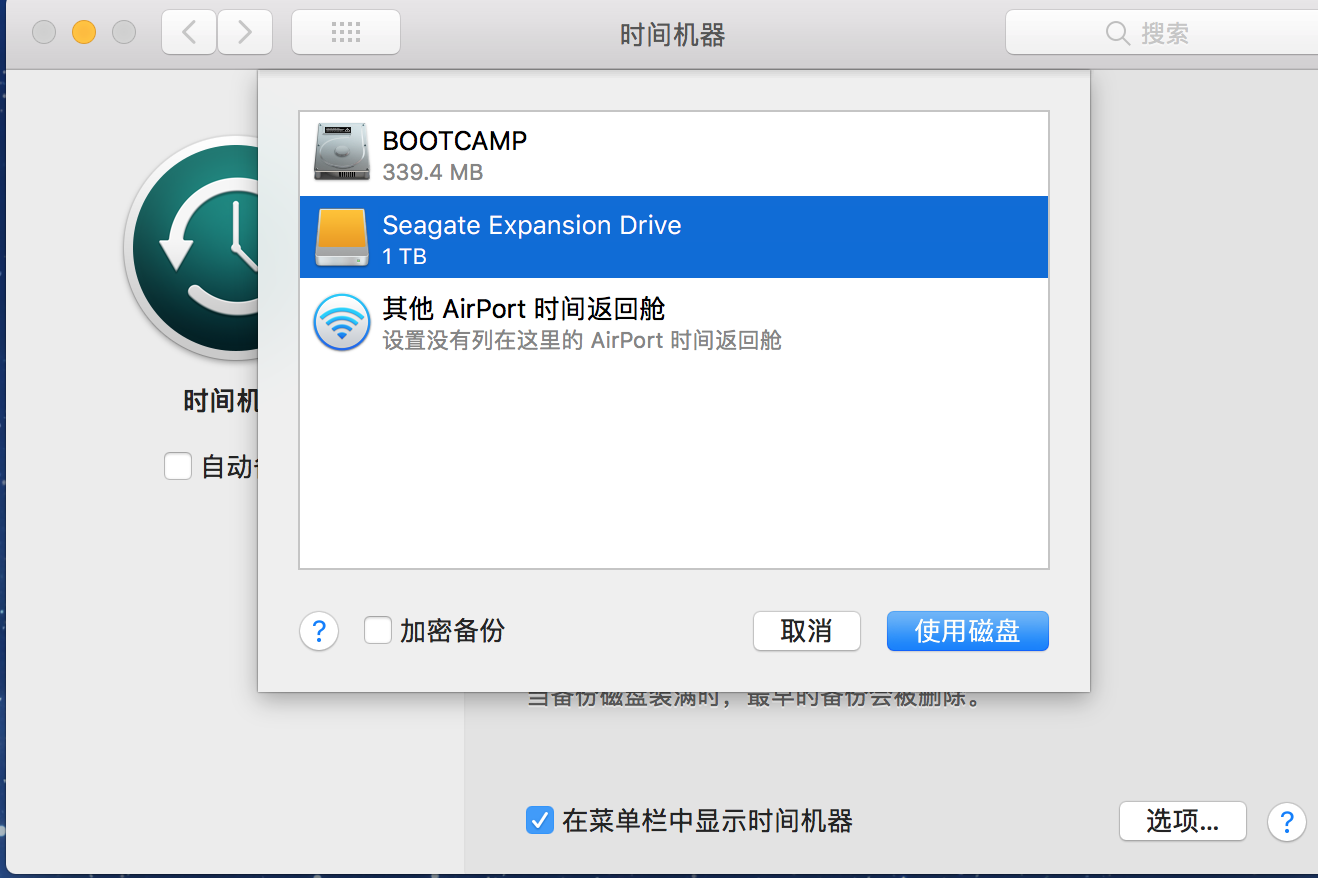Open help from the disk dialog question mark

tap(319, 631)
